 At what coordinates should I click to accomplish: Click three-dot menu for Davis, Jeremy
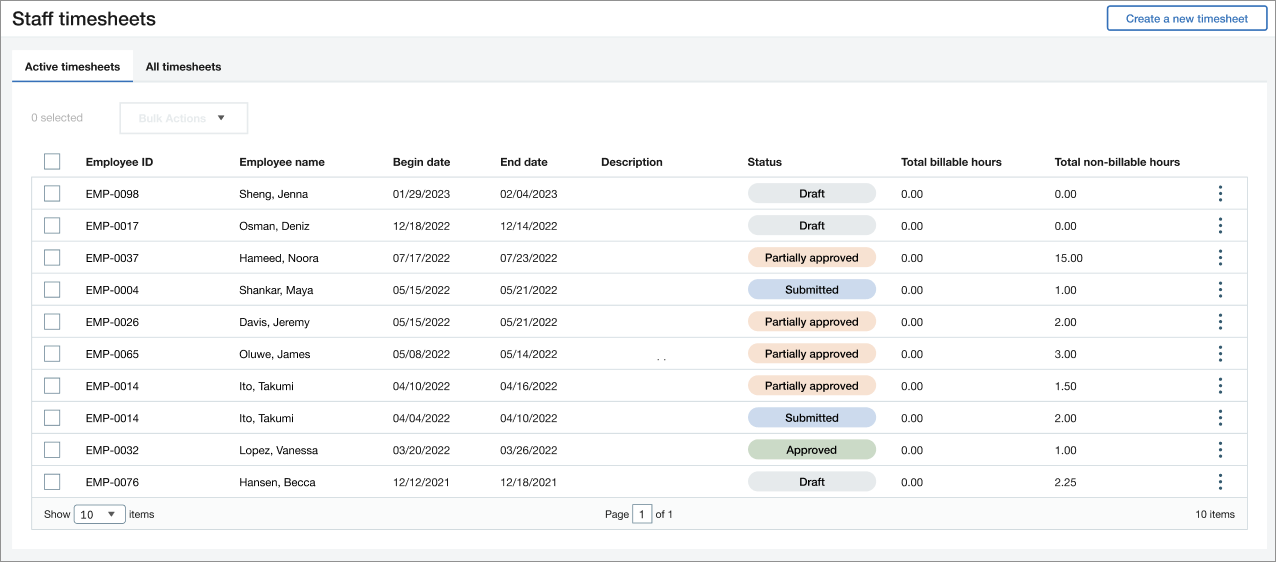pyautogui.click(x=1220, y=322)
